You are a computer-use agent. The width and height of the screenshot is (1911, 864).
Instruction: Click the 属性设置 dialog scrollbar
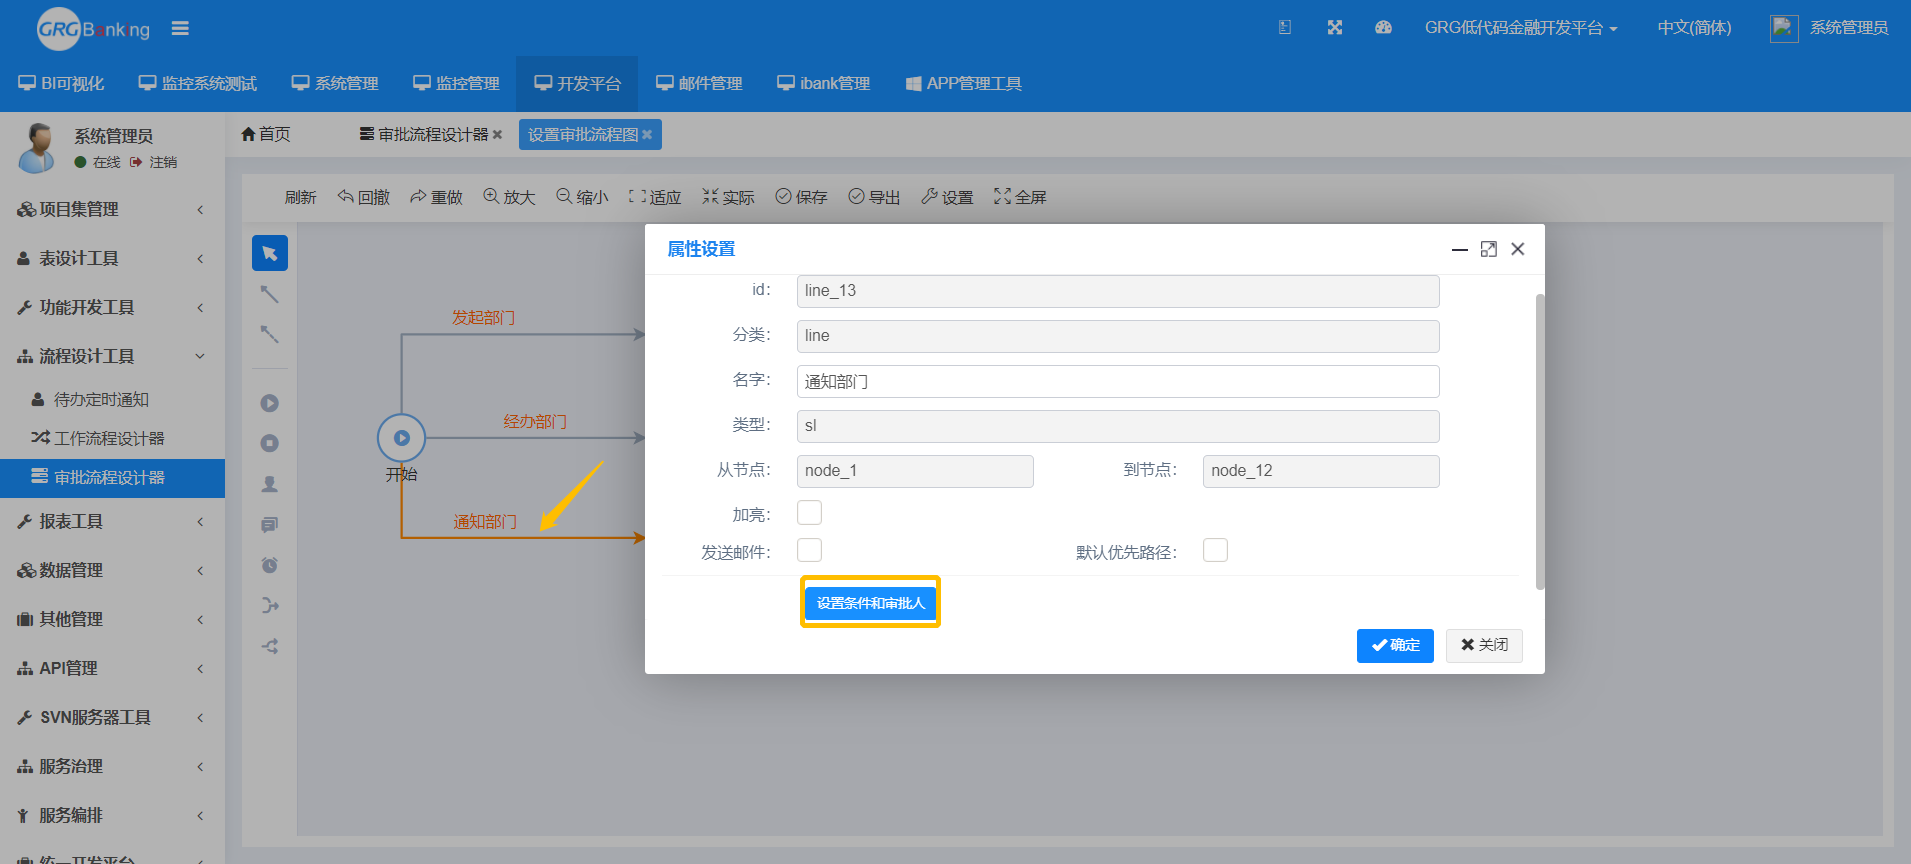pyautogui.click(x=1540, y=442)
